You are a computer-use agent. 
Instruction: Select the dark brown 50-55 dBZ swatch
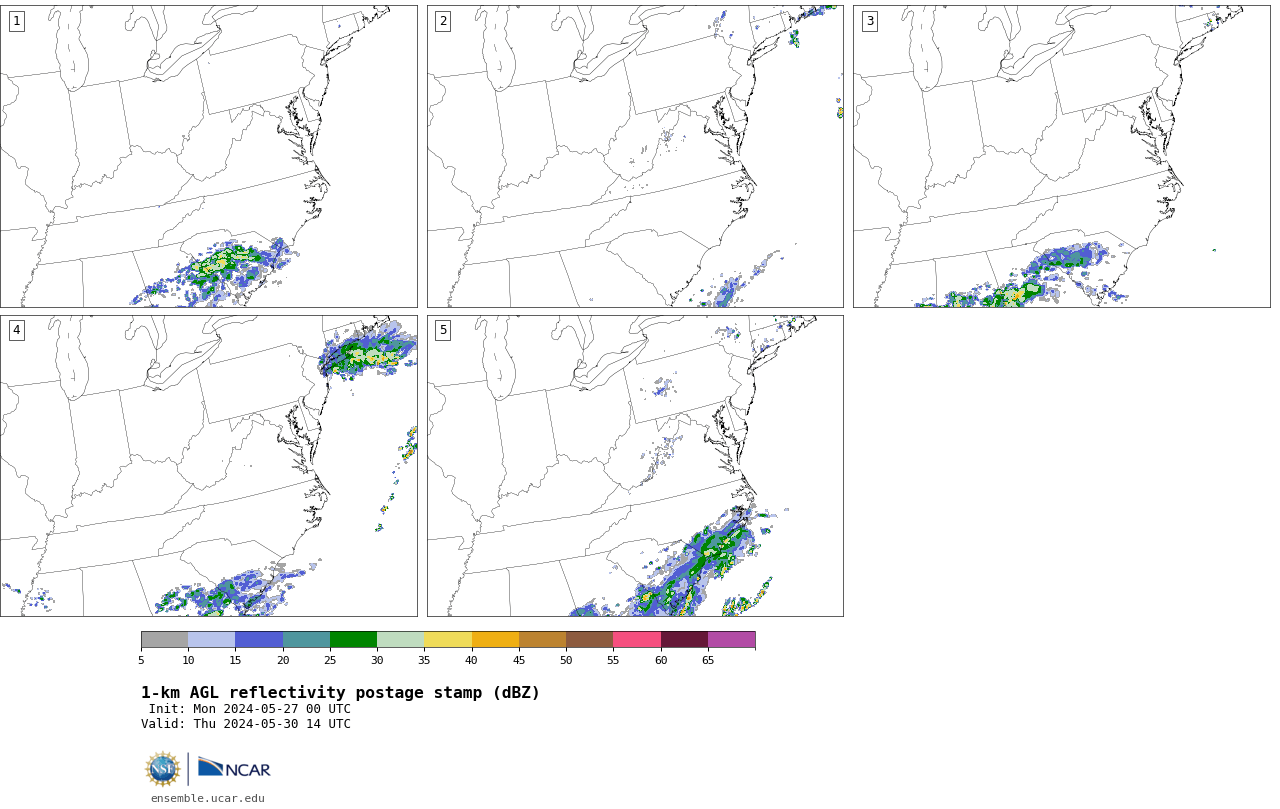[x=589, y=640]
